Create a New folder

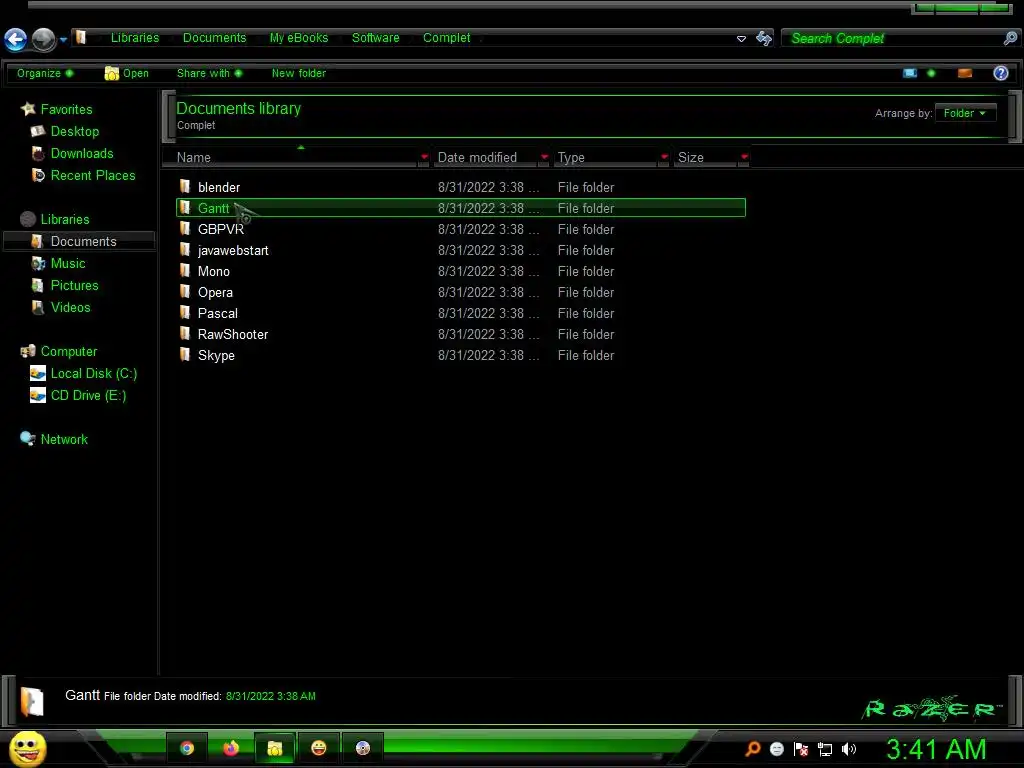click(298, 73)
